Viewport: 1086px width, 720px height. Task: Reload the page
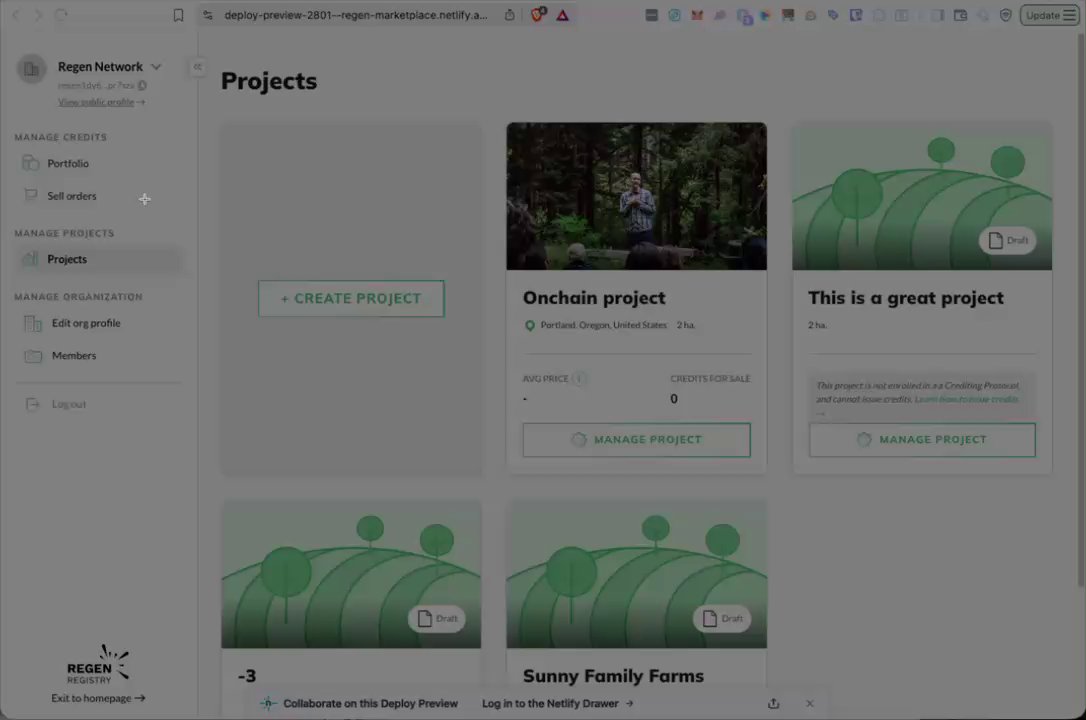[x=61, y=15]
